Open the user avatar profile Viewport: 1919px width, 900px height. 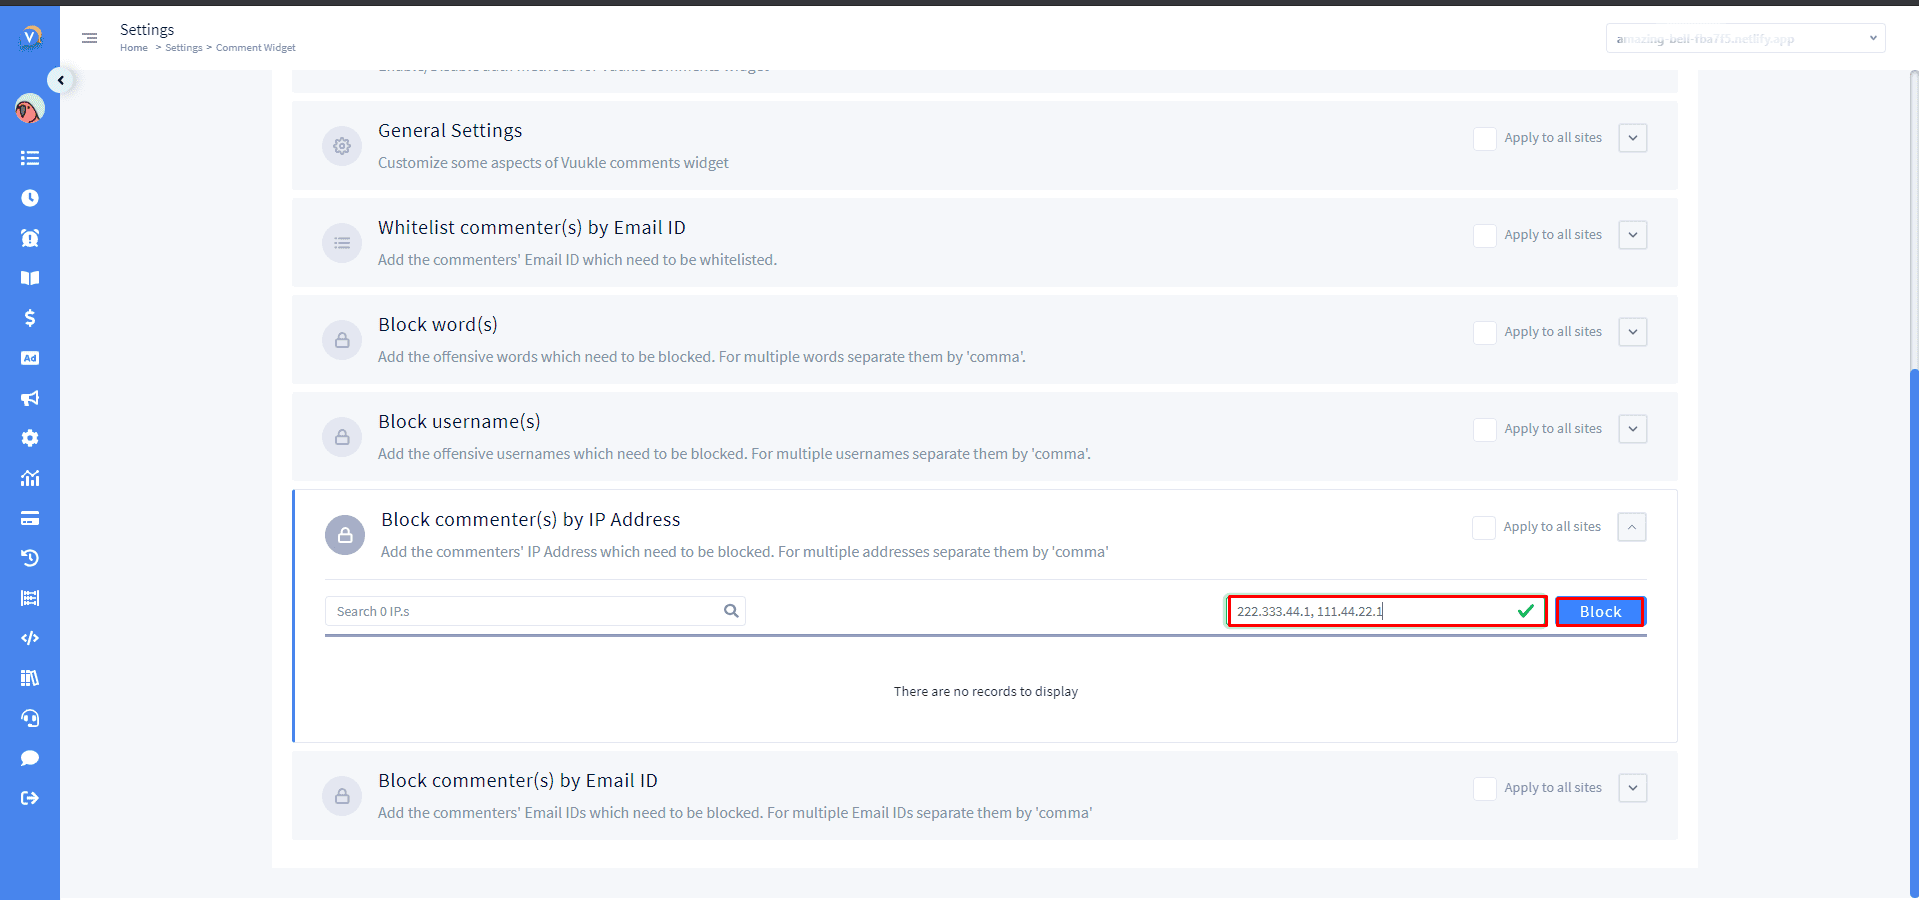click(30, 109)
